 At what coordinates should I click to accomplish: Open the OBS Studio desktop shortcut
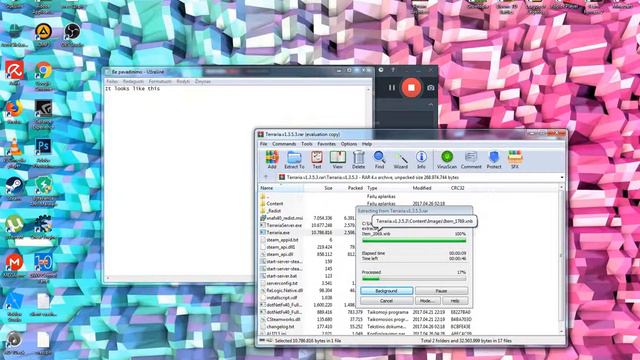(x=72, y=34)
